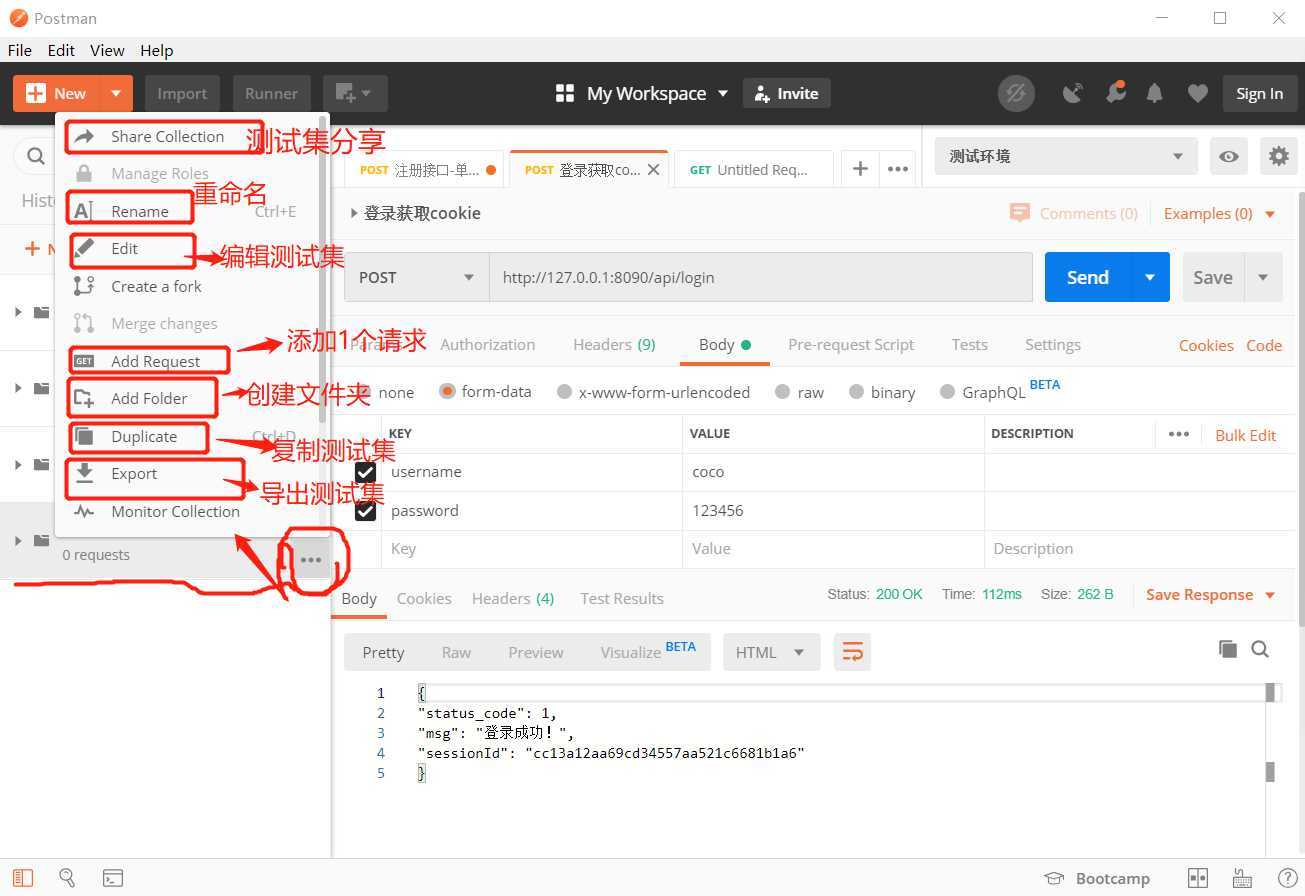
Task: Open the POST method dropdown
Action: pyautogui.click(x=416, y=277)
